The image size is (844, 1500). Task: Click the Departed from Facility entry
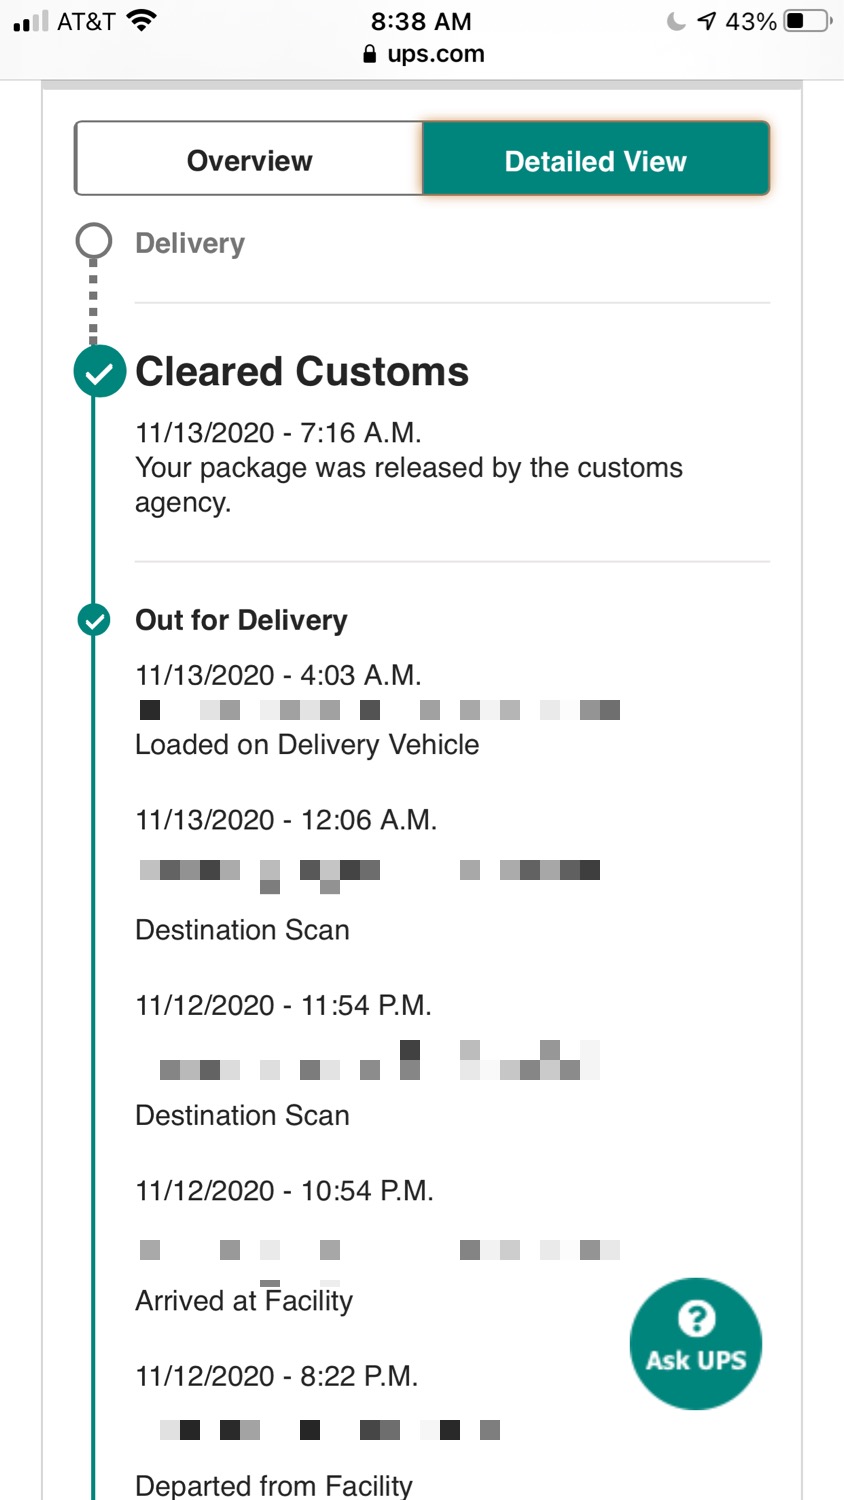click(274, 1485)
